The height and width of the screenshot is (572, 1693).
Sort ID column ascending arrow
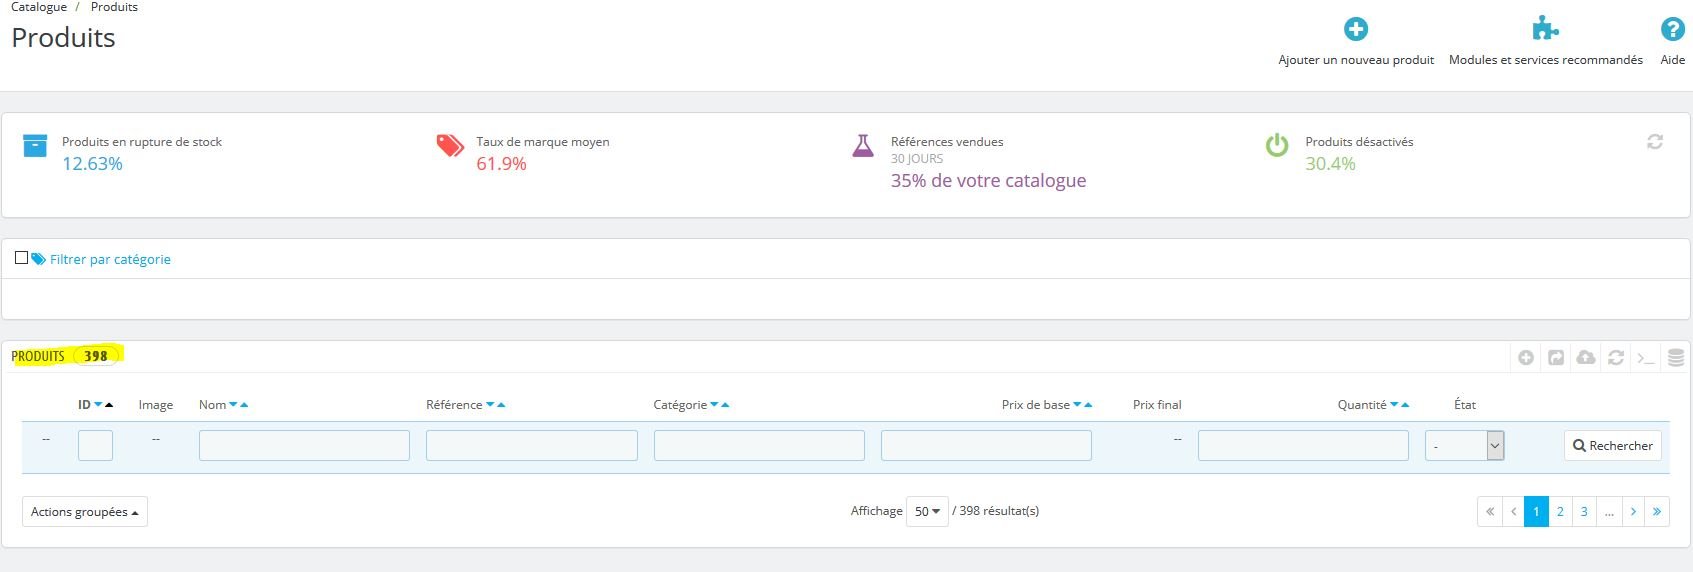(x=109, y=405)
